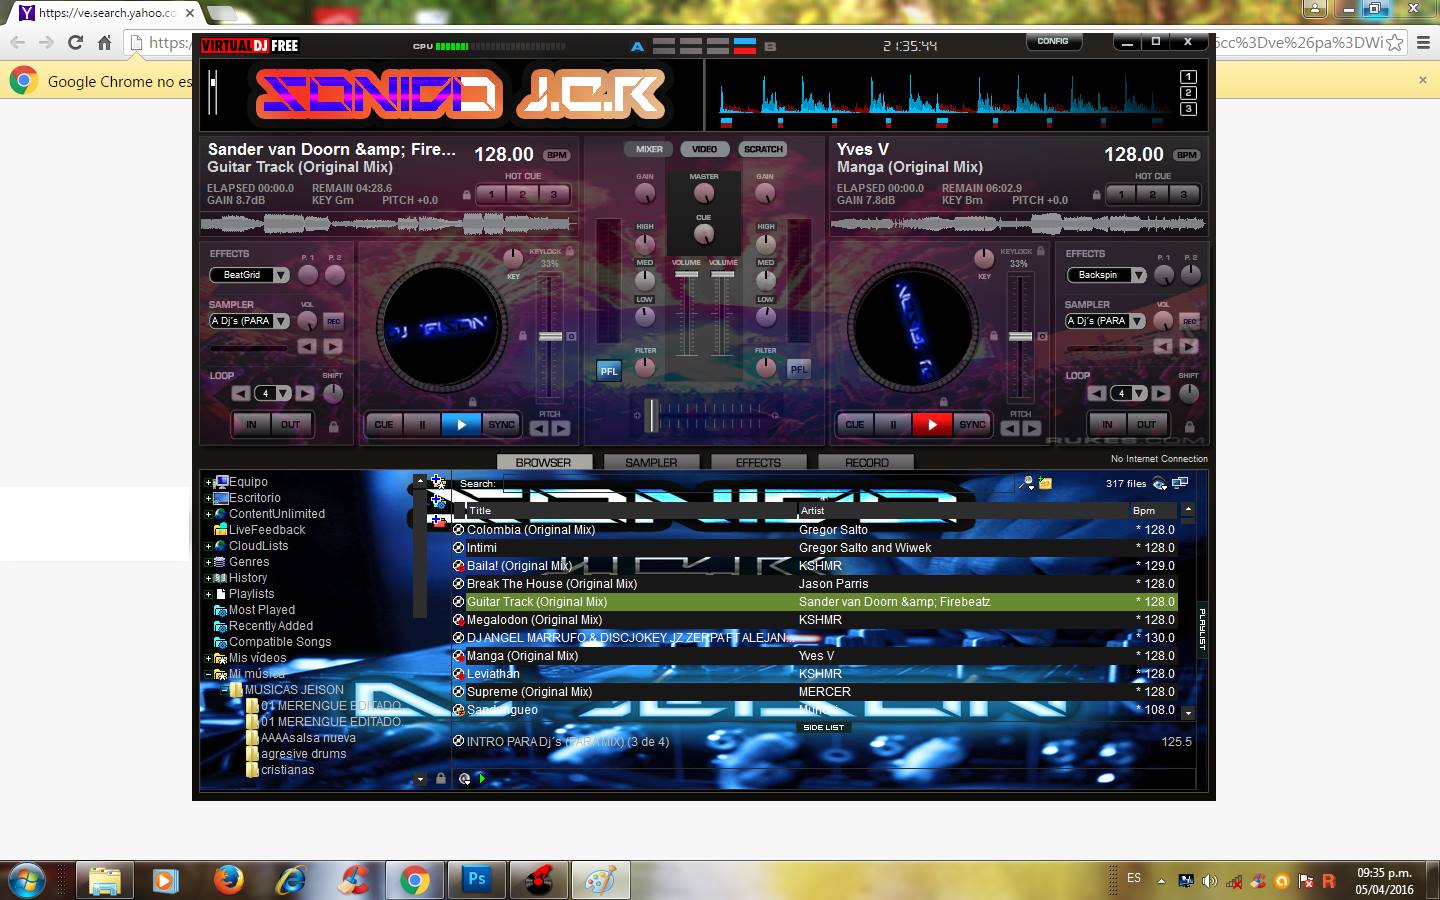Click the left channel Gain knob
This screenshot has height=900, width=1440.
point(645,193)
